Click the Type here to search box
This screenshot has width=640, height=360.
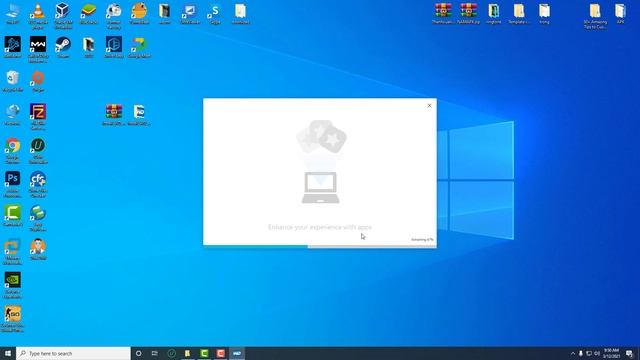tap(73, 353)
